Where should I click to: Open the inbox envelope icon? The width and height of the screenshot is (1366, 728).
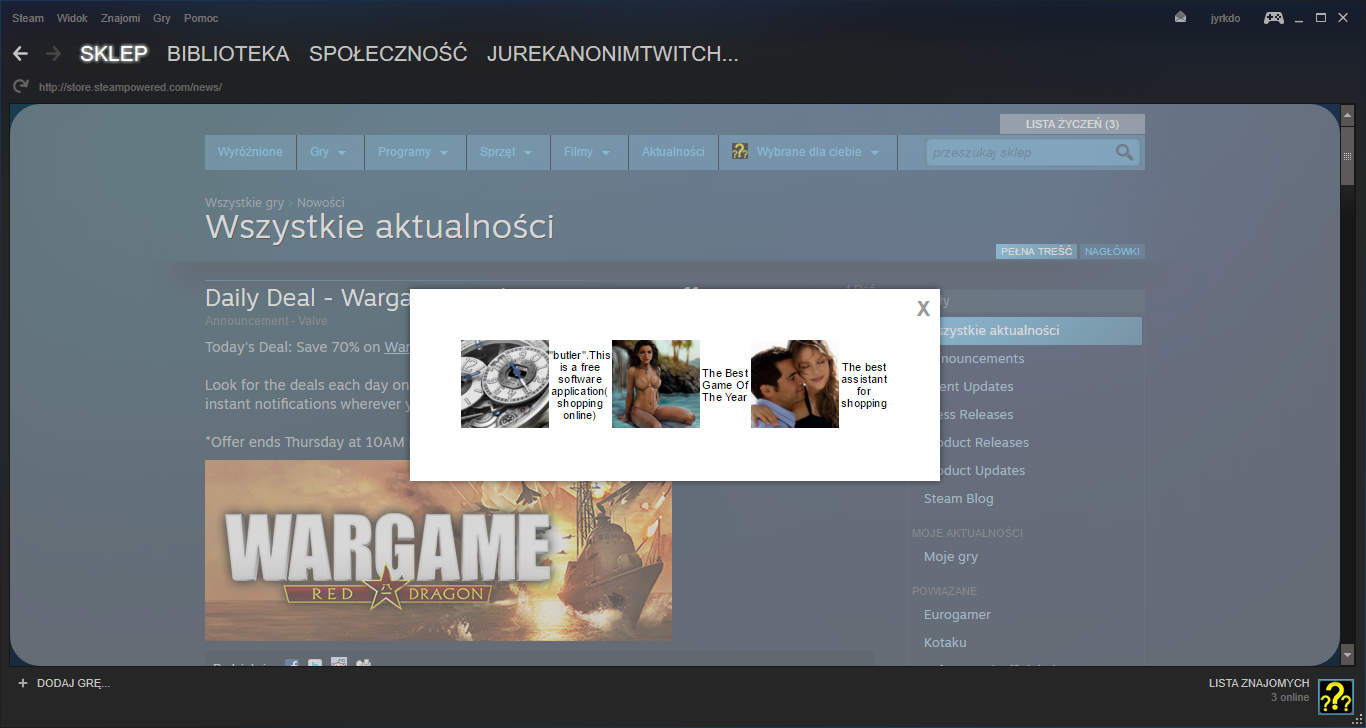[1180, 18]
